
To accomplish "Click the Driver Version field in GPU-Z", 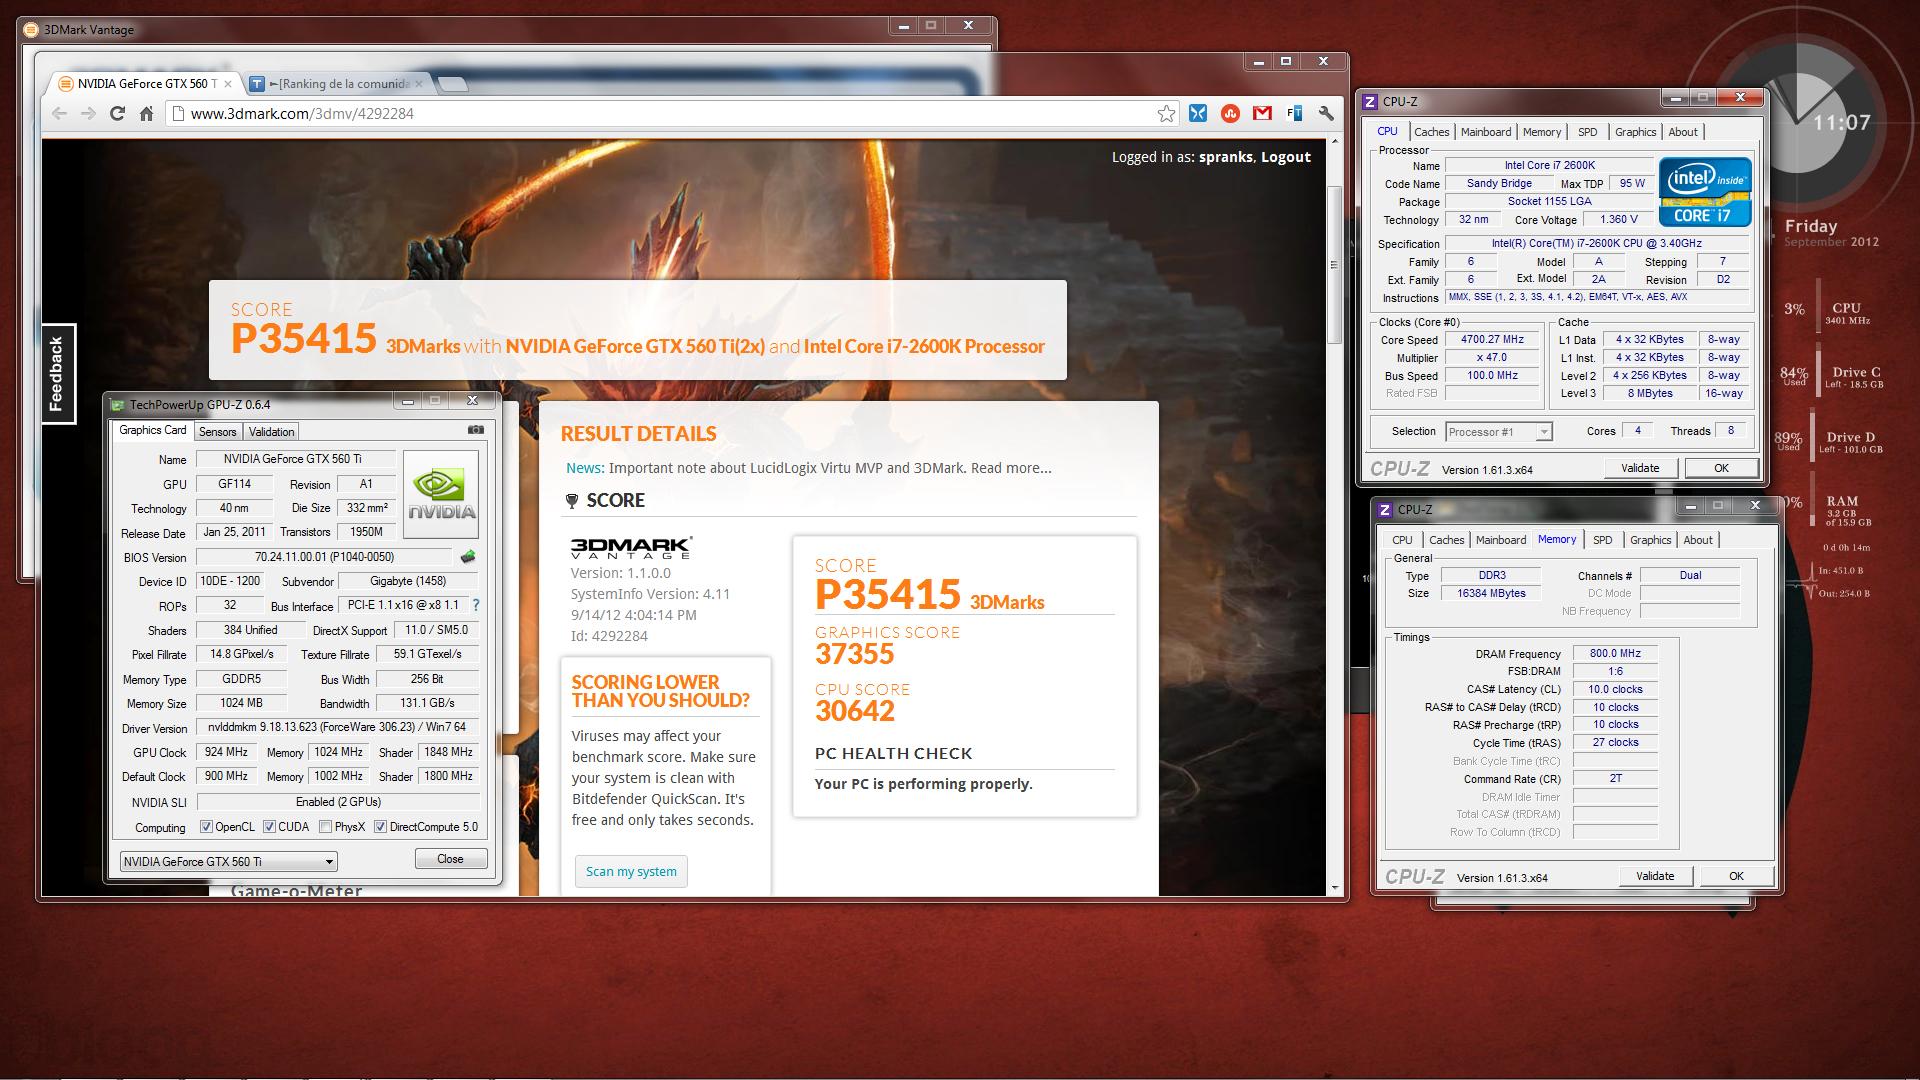I will 337,727.
